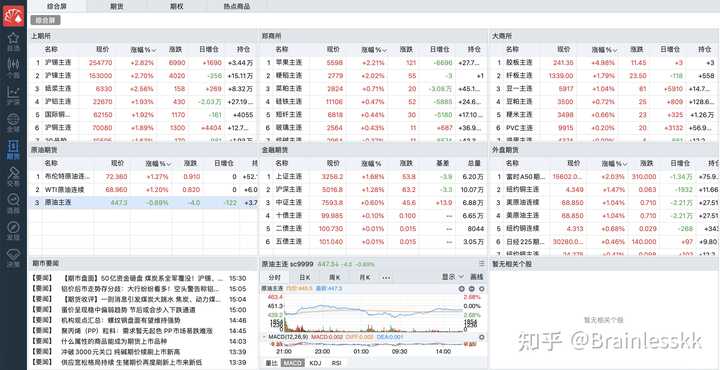Switch indicator to KDJ

click(315, 363)
